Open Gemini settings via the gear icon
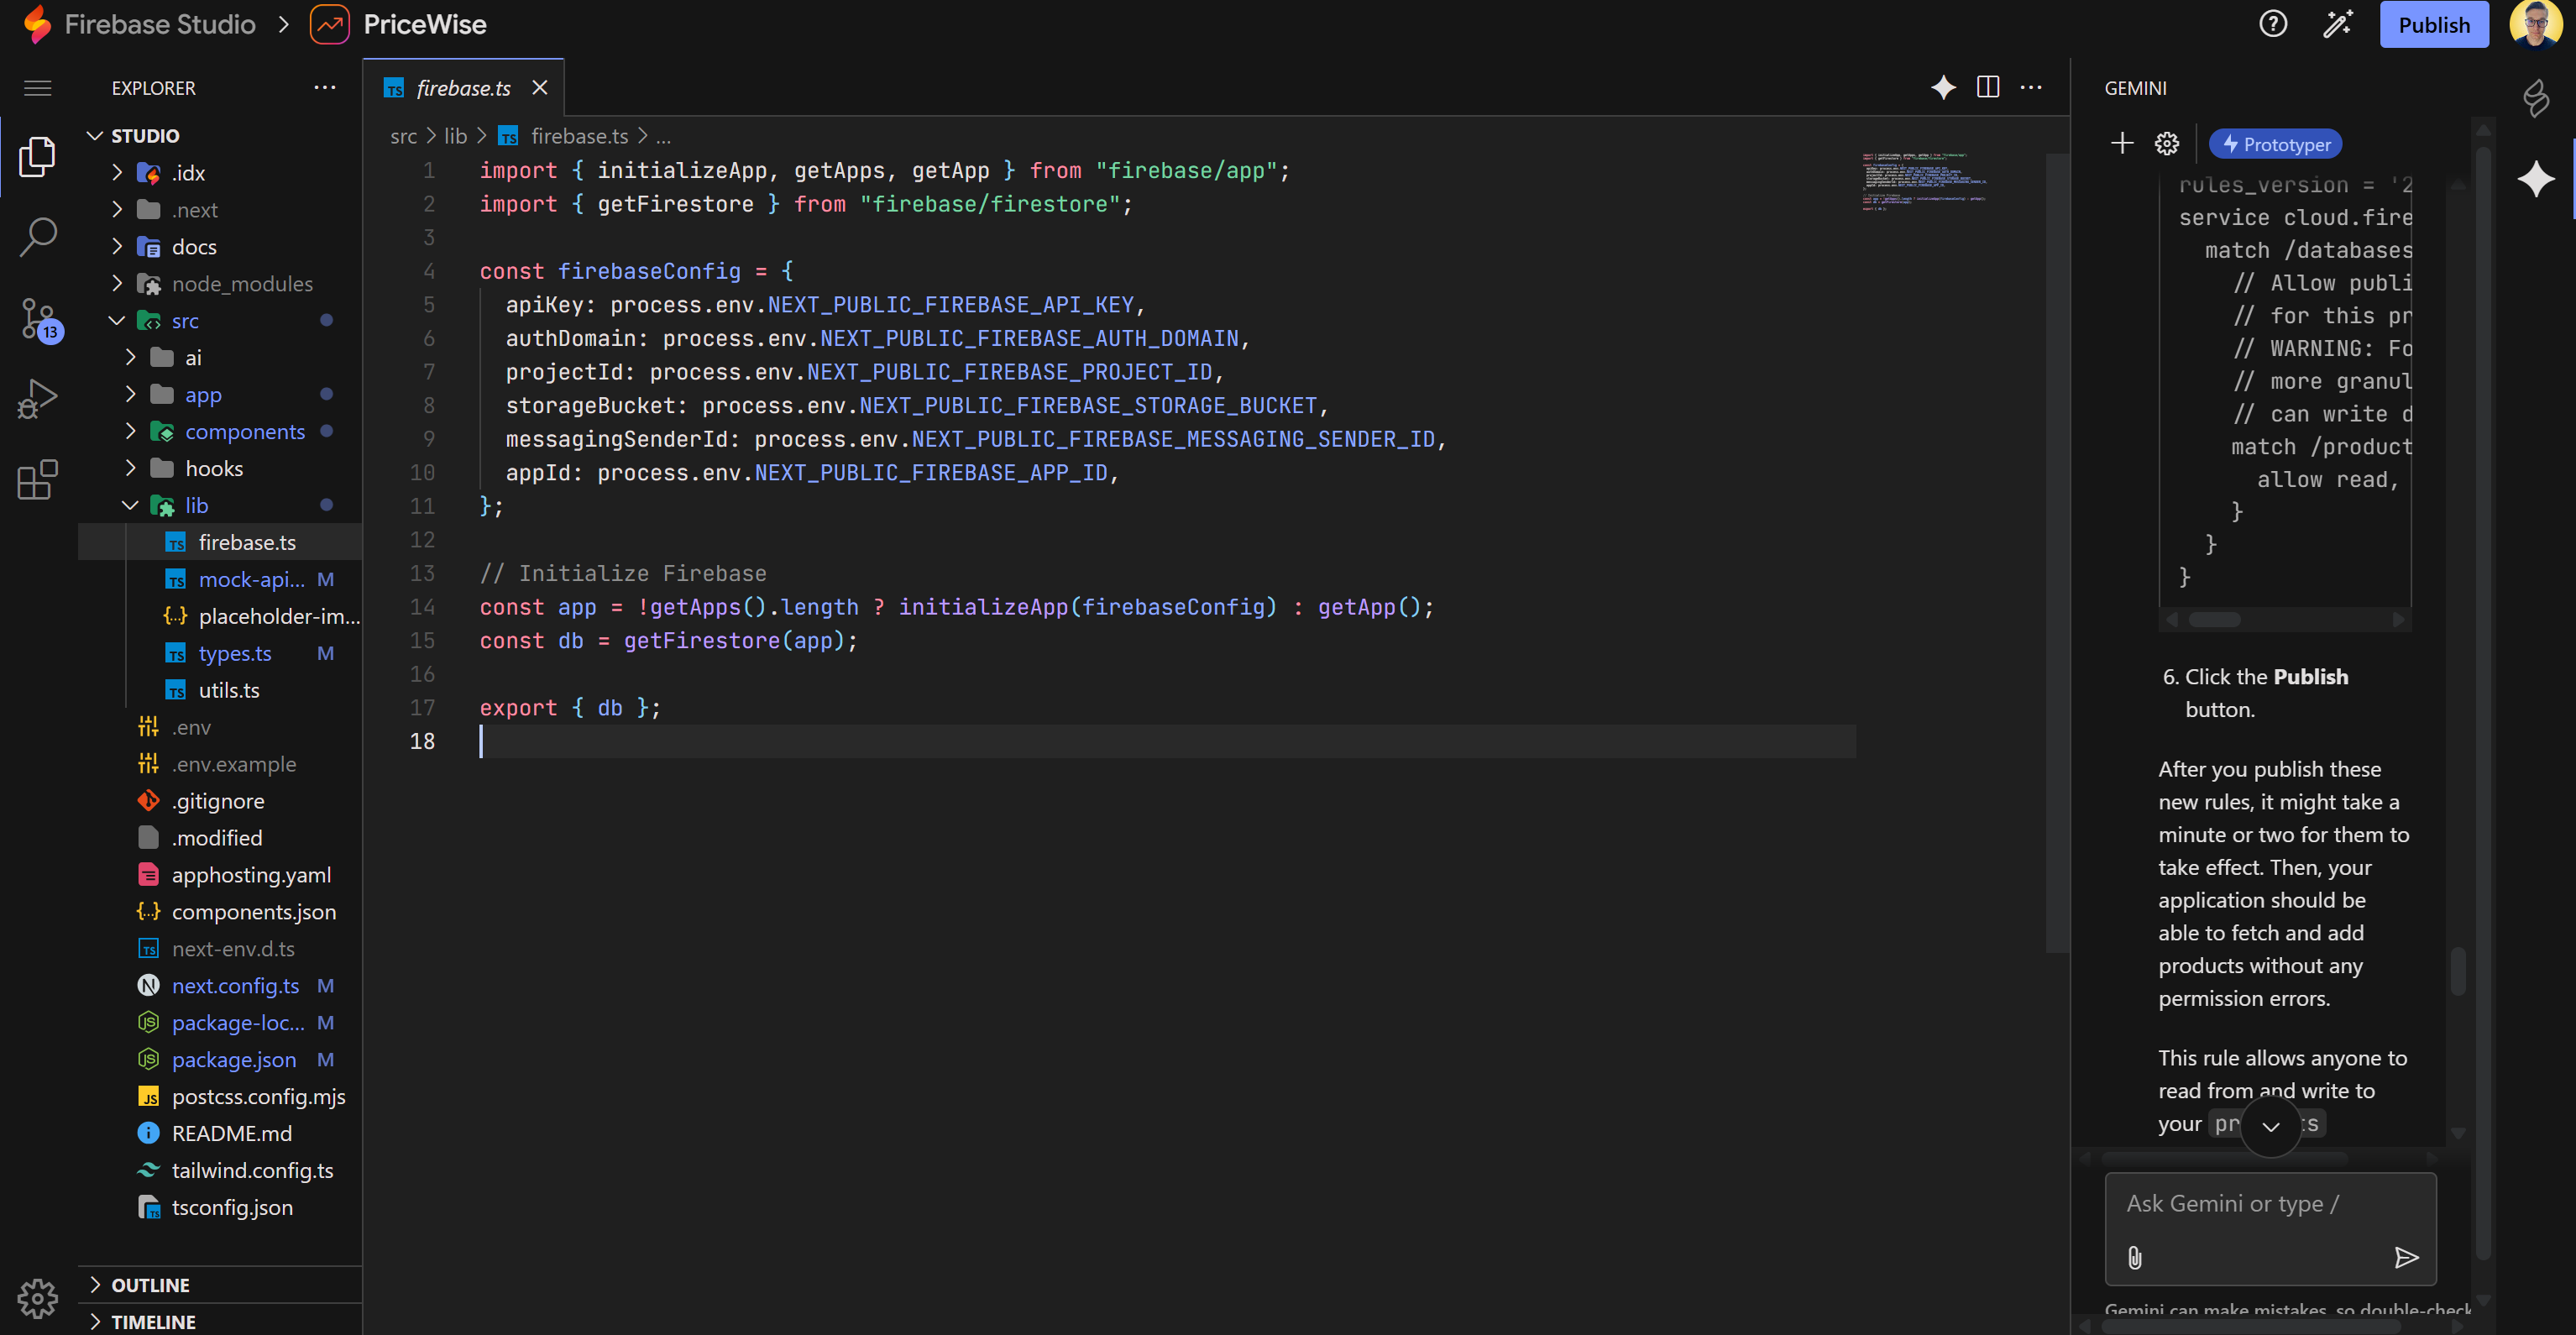This screenshot has width=2576, height=1335. tap(2167, 143)
